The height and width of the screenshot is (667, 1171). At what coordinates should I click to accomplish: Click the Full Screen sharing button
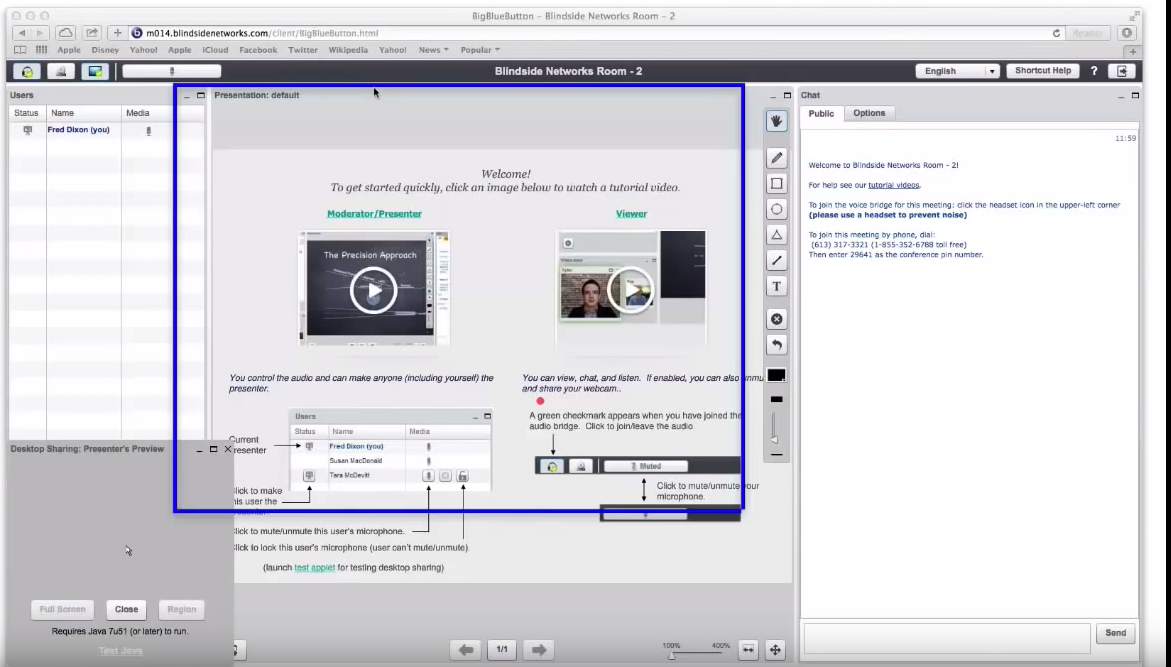tap(63, 609)
